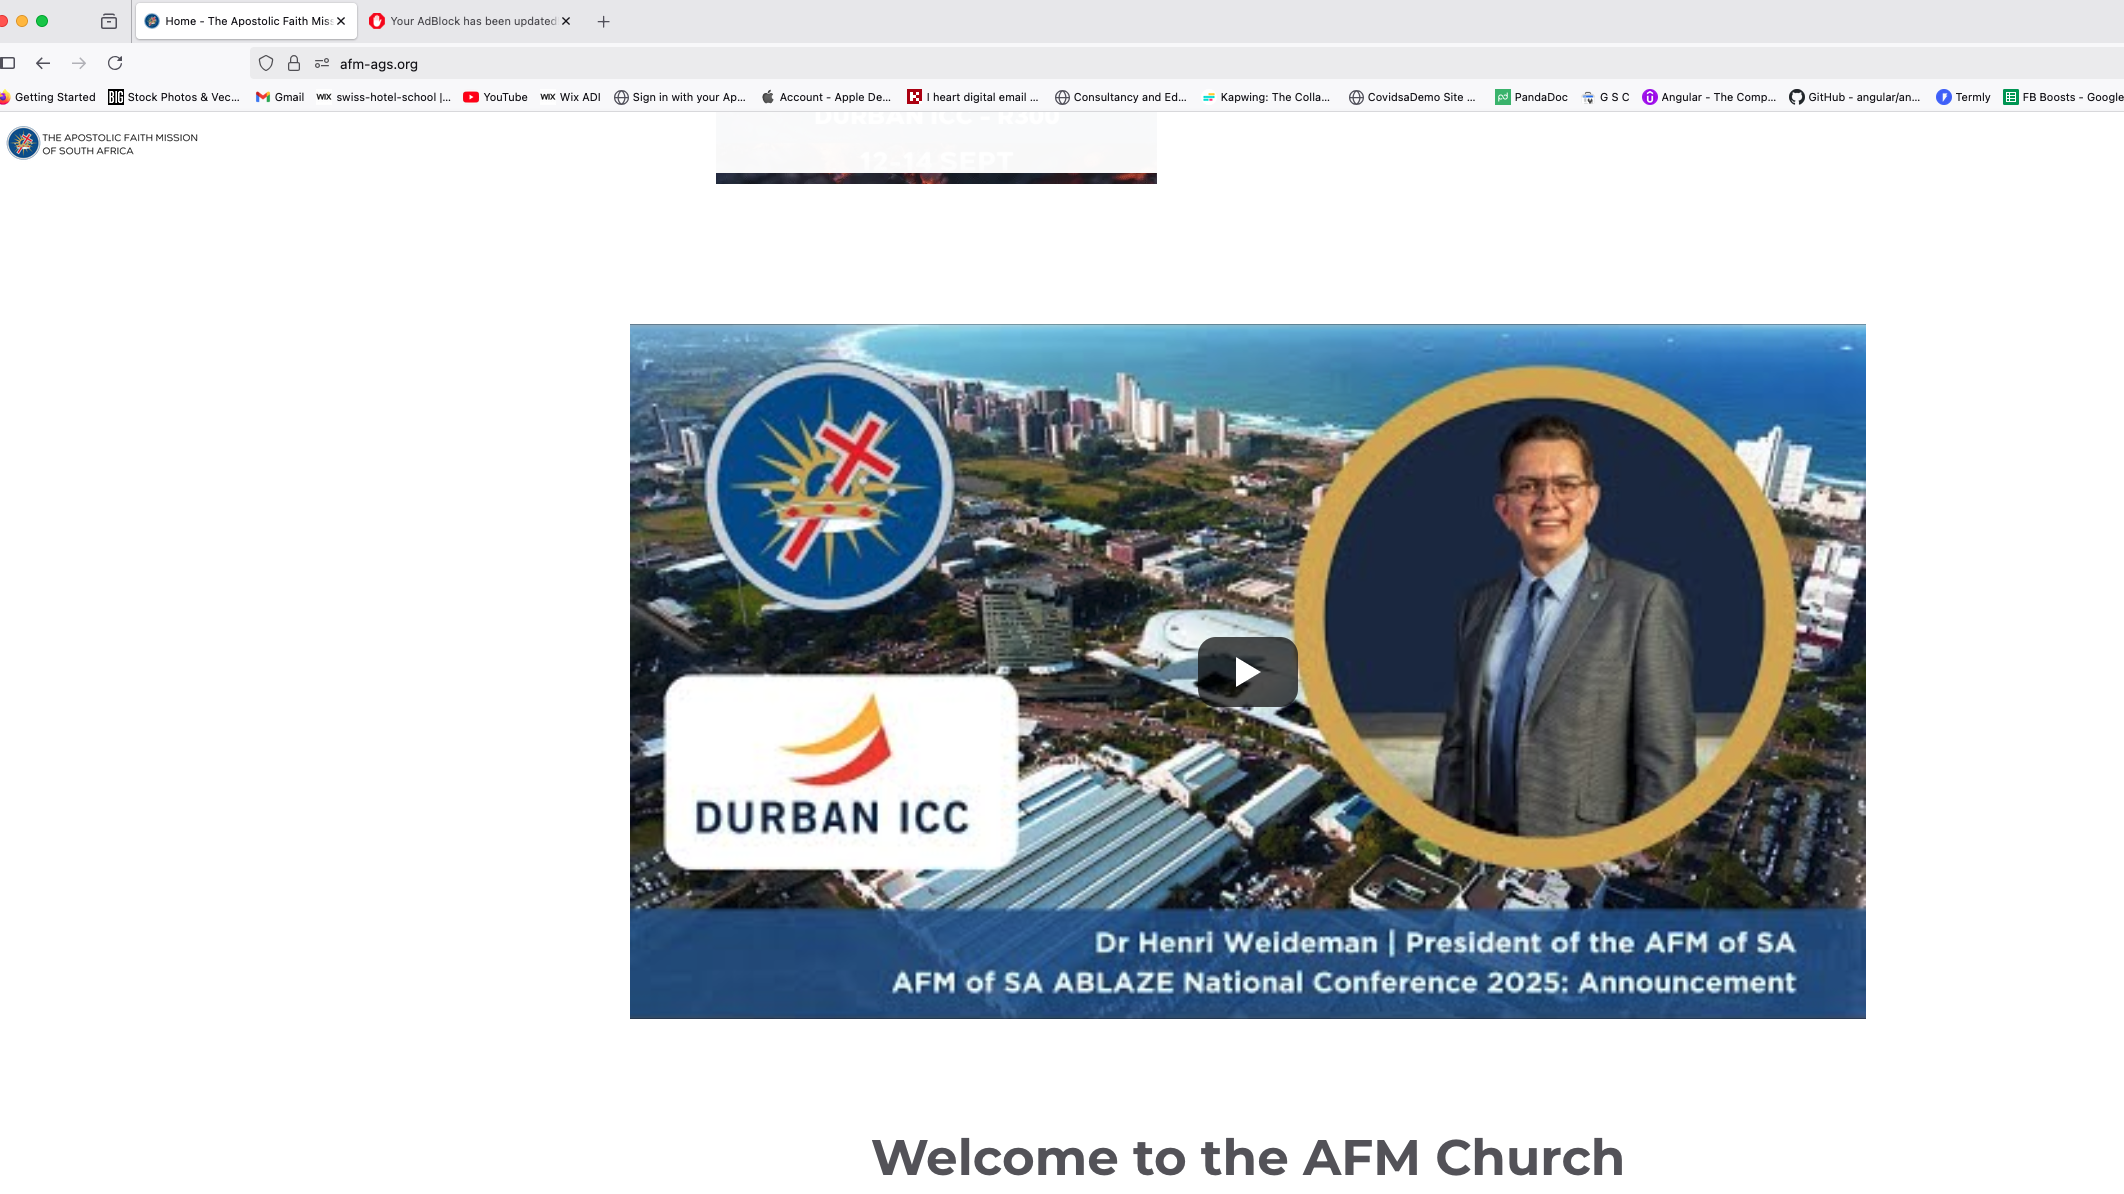Open the Termly bookmark
The width and height of the screenshot is (2124, 1194).
click(x=1963, y=97)
